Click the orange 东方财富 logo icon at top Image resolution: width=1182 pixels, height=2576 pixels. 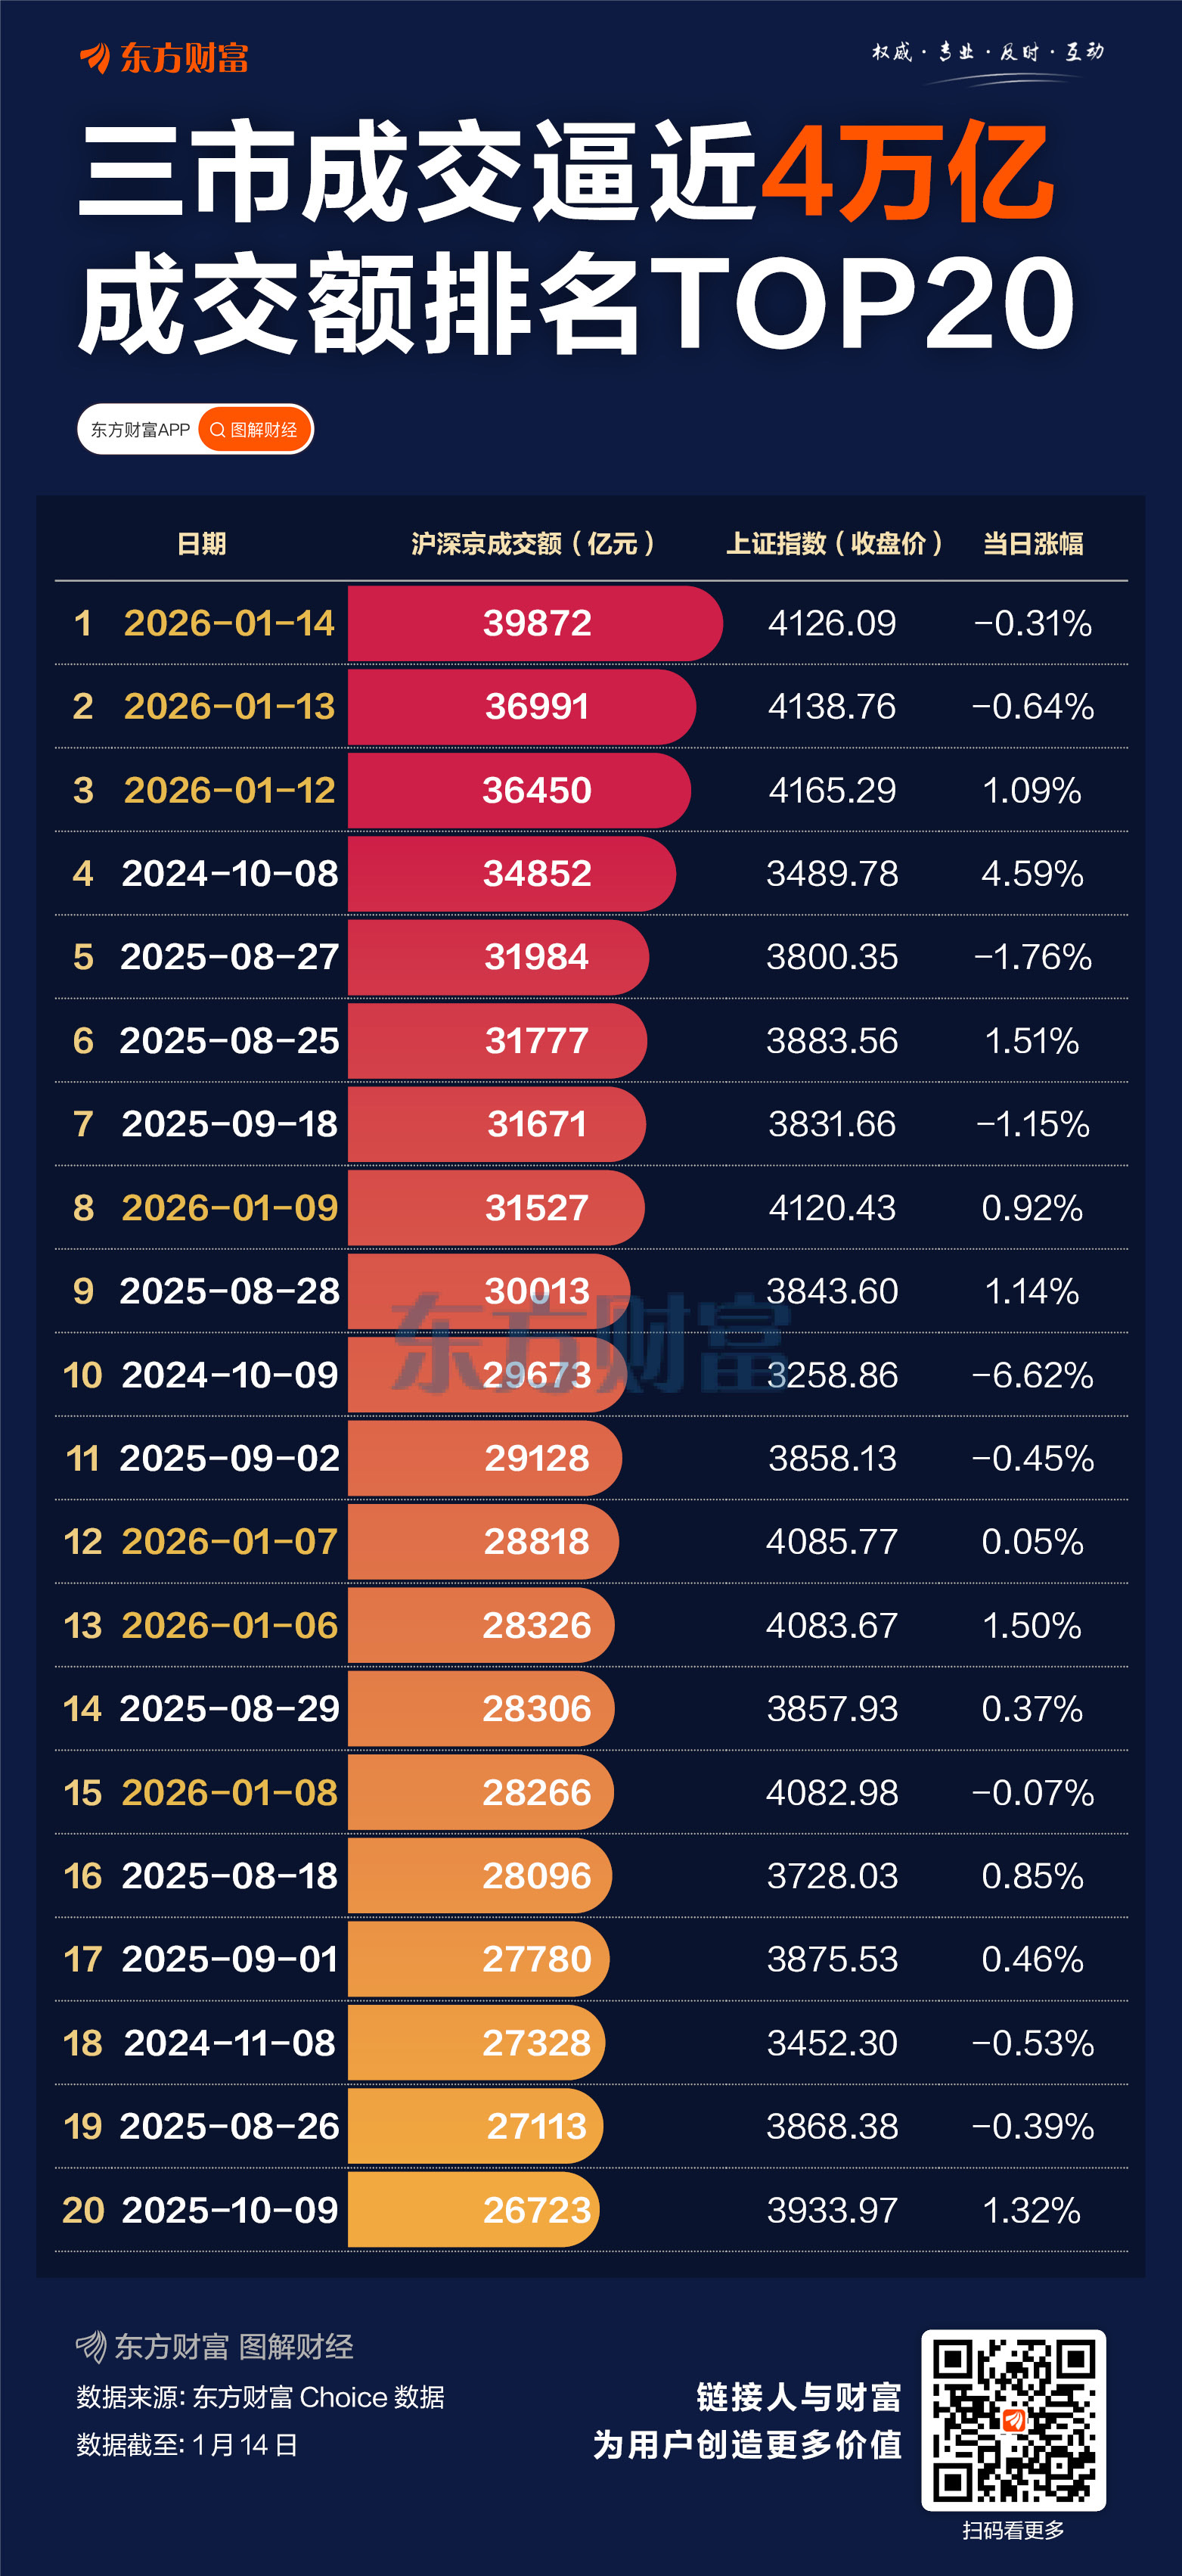[96, 58]
